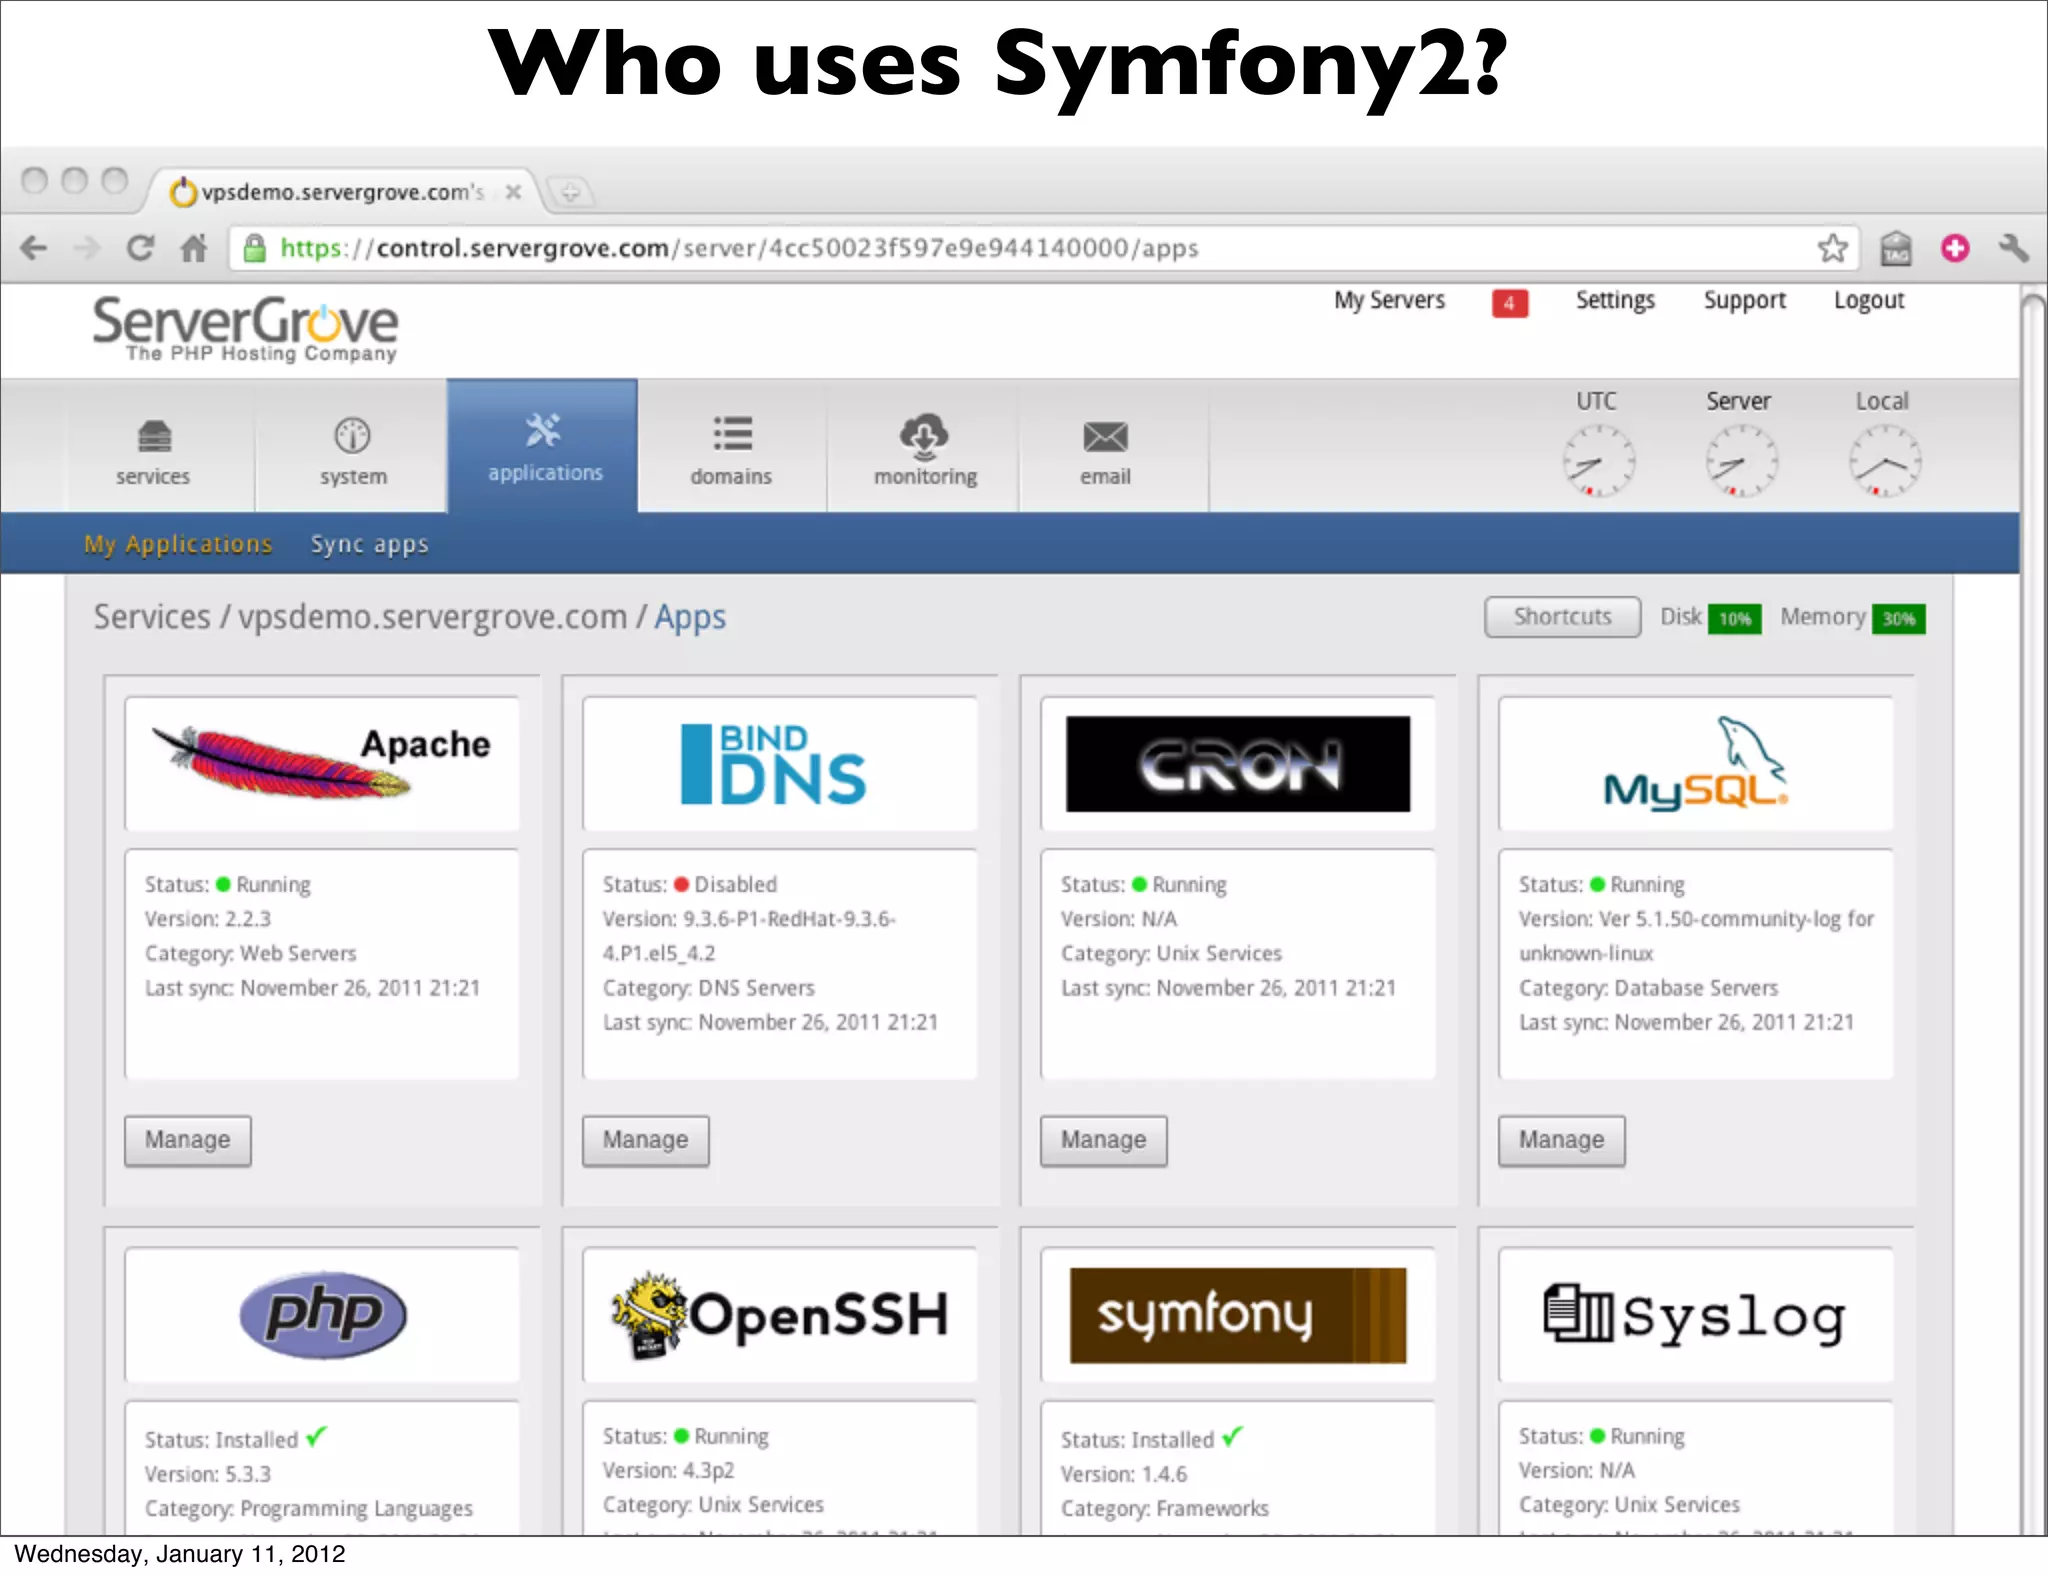Click the ServerGrove logo
2048x1576 pixels.
[245, 328]
